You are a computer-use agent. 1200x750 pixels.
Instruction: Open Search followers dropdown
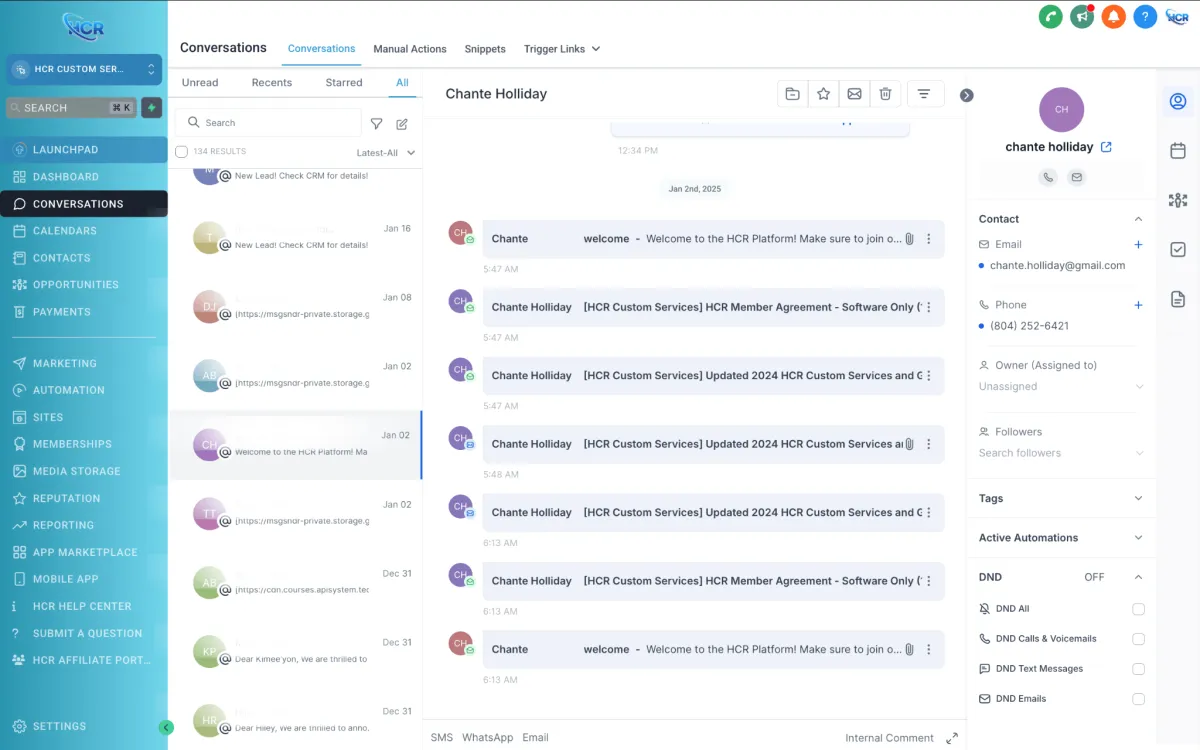[x=1061, y=453]
